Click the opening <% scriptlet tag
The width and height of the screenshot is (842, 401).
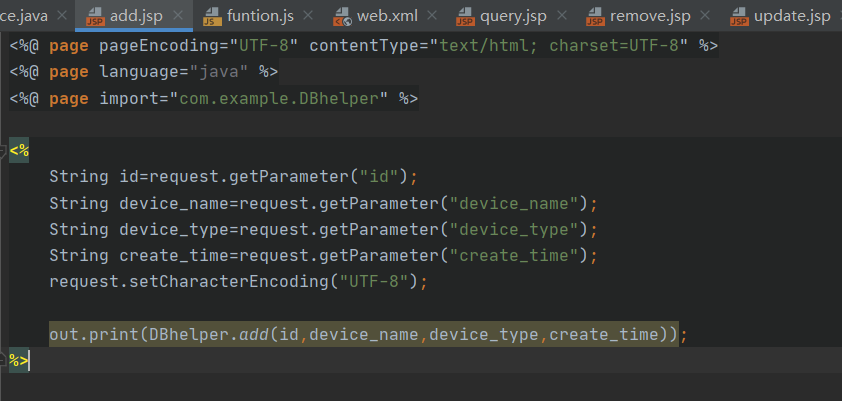[x=19, y=151]
